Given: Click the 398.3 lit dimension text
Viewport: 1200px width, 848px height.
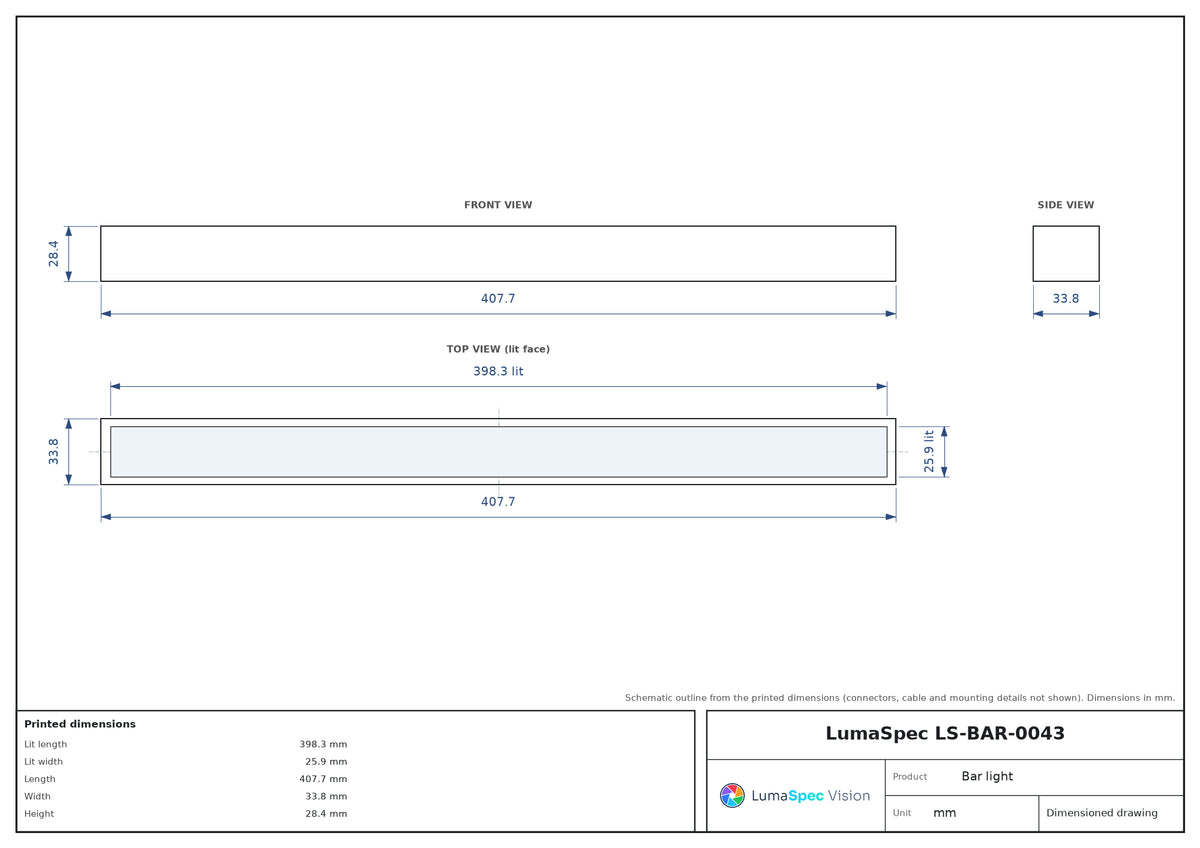Looking at the screenshot, I should click(498, 371).
